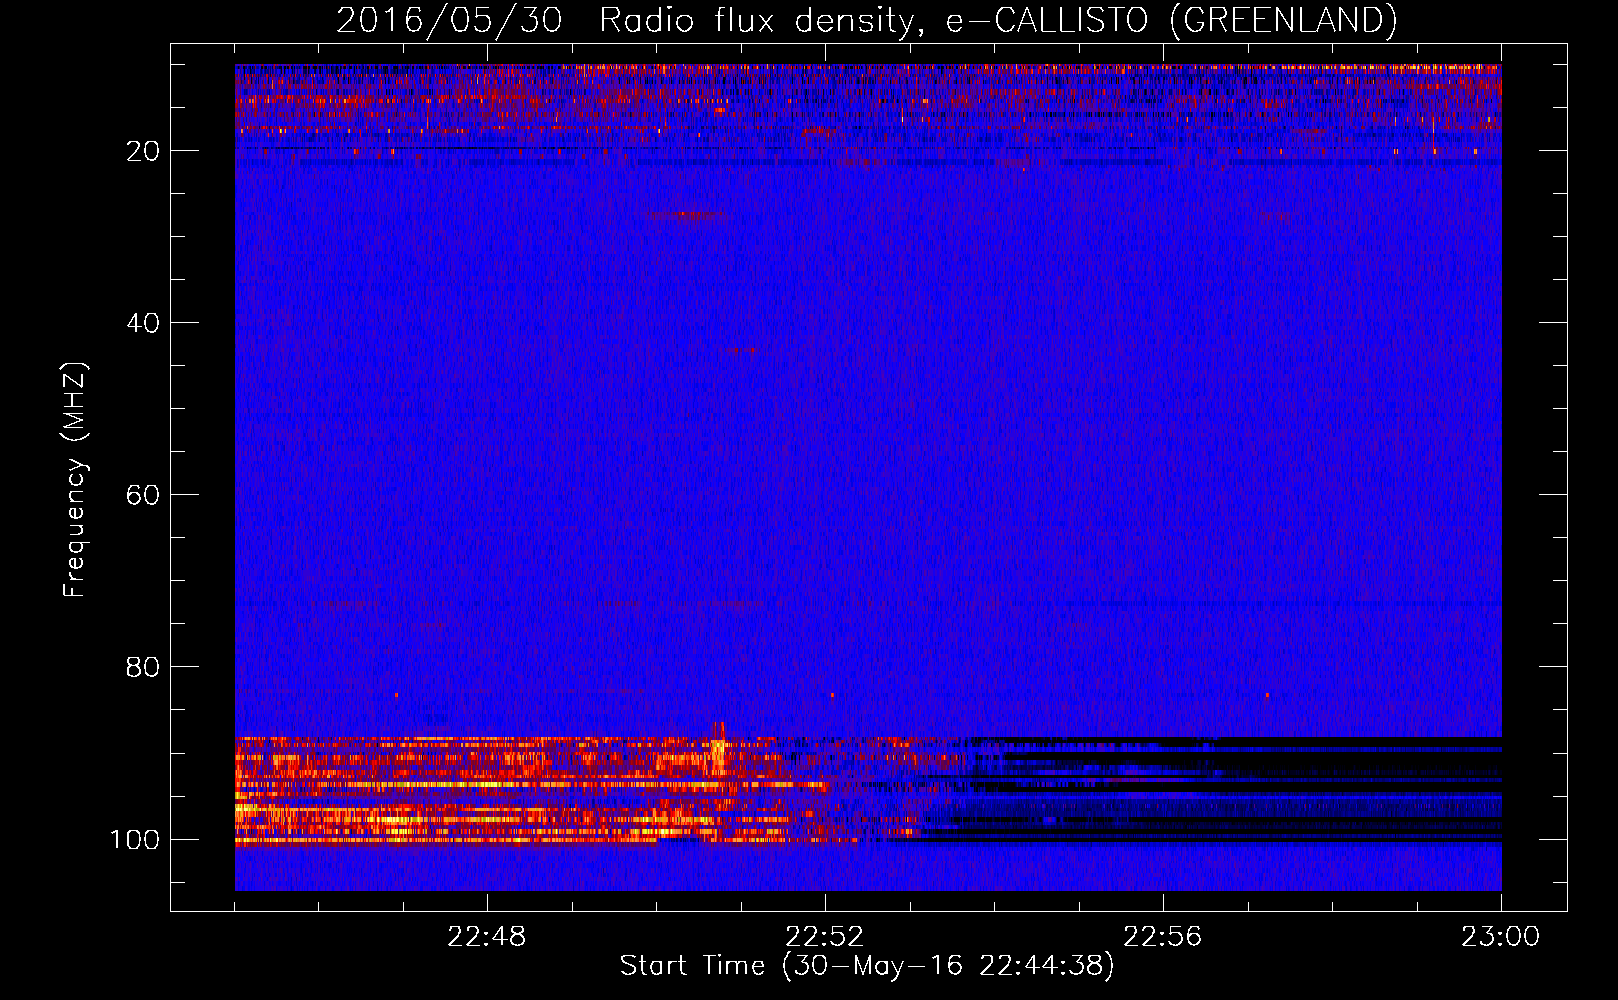Viewport: 1618px width, 1000px height.
Task: Click the bright yellow burst spike near 22:50
Action: pyautogui.click(x=718, y=748)
